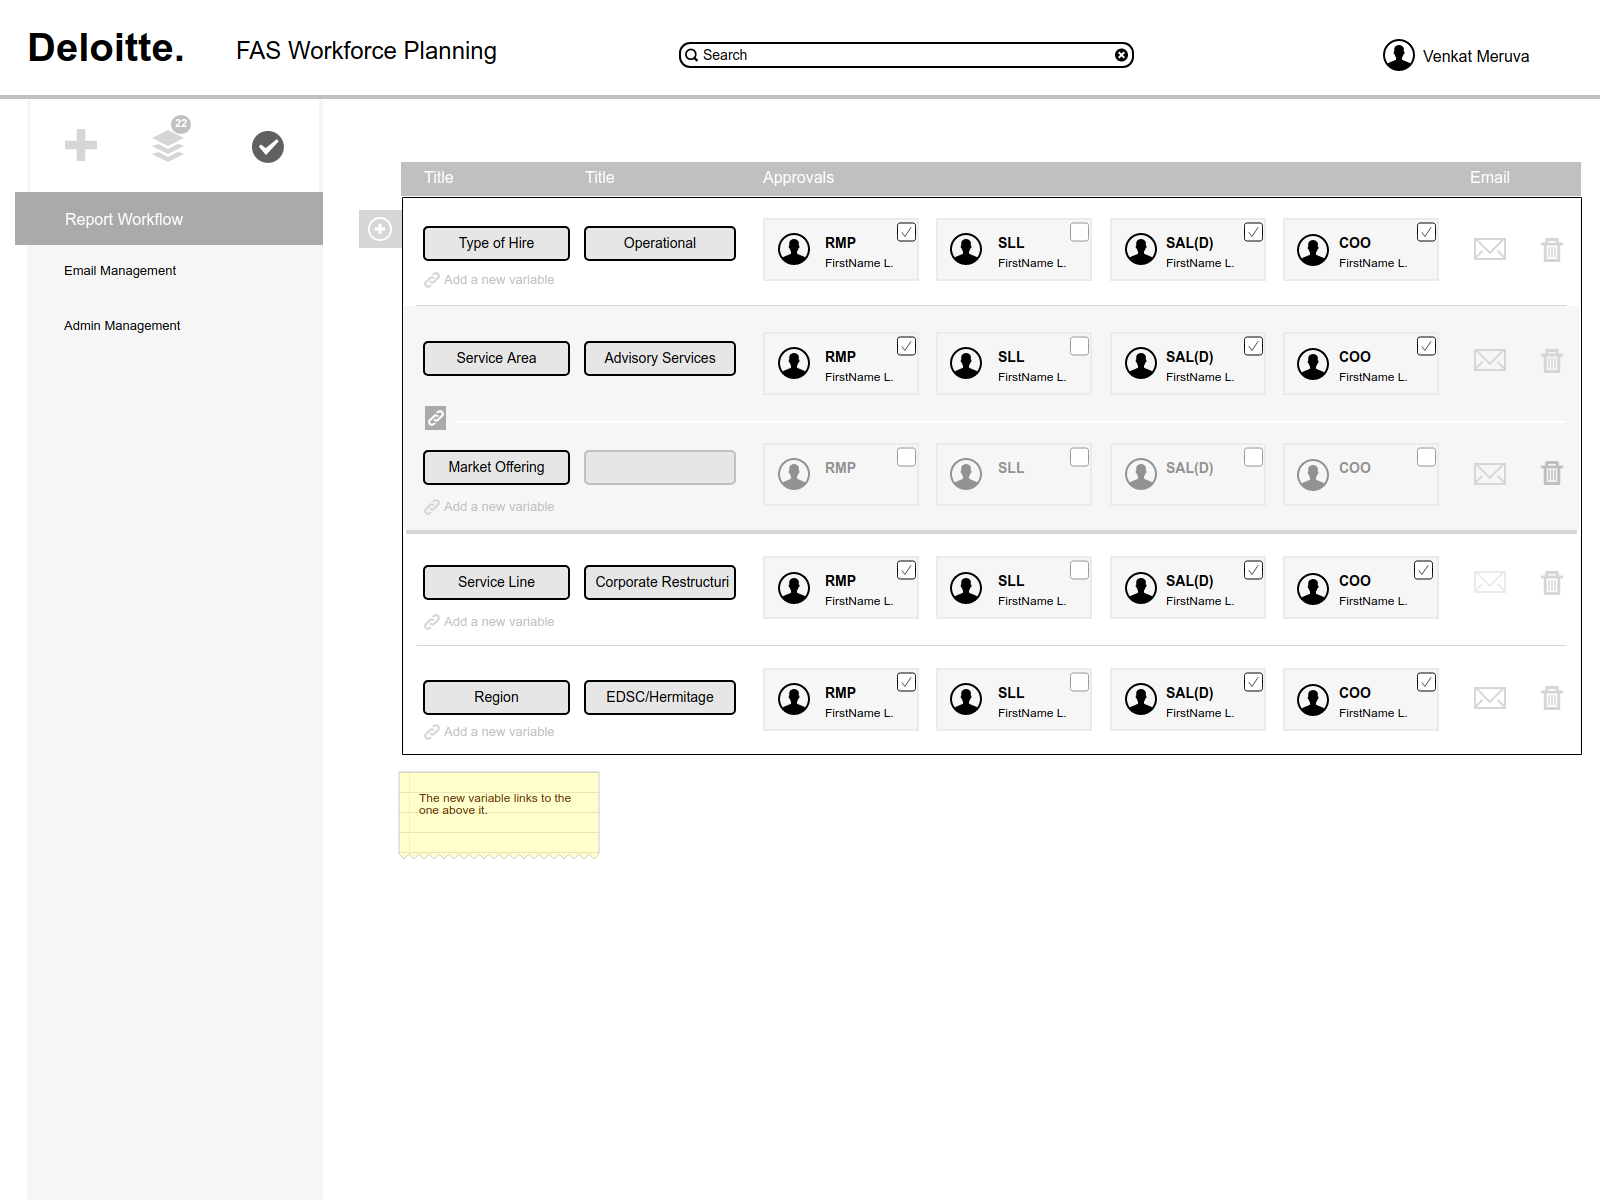The image size is (1600, 1200).
Task: Uncheck SAL(D) approval in Service Area row
Action: tap(1254, 346)
